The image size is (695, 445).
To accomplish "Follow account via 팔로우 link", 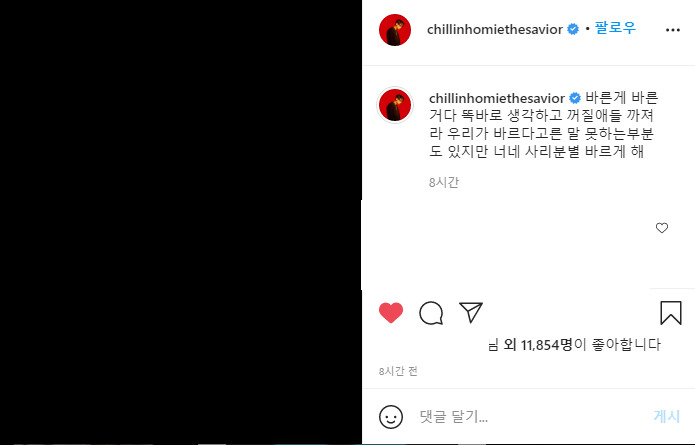I will click(615, 28).
